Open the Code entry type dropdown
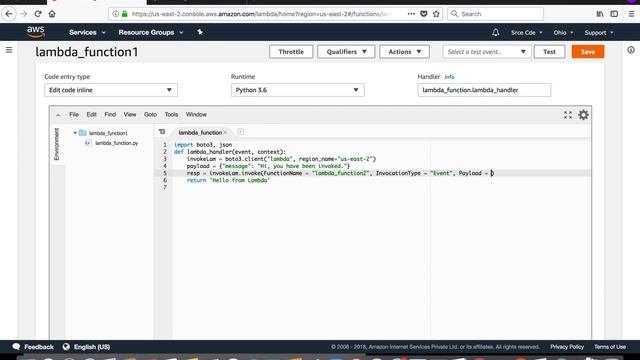 tap(111, 90)
